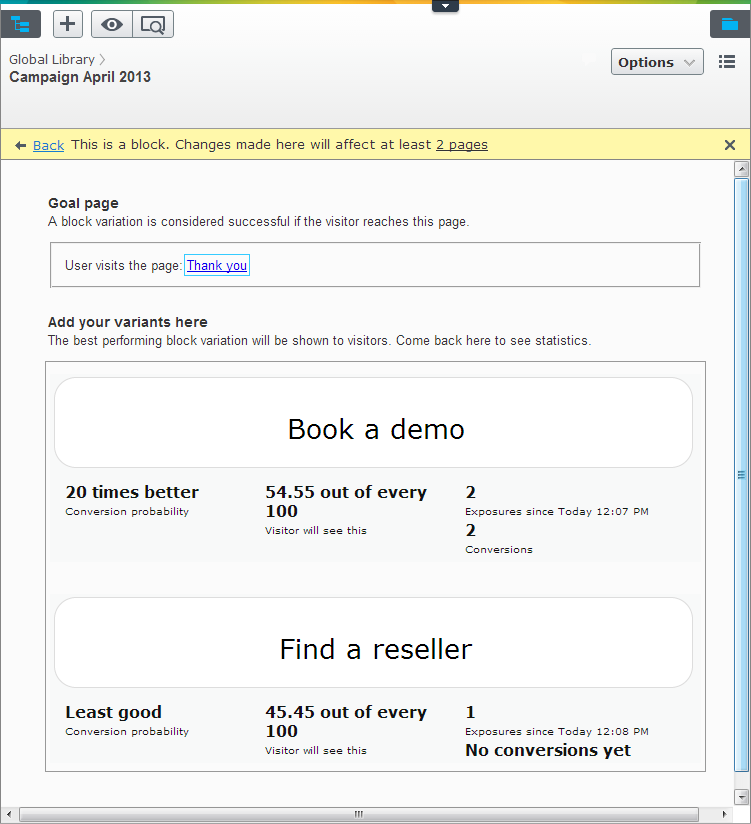This screenshot has height=824, width=751.
Task: Expand the global menu pull-down arrow
Action: (445, 6)
